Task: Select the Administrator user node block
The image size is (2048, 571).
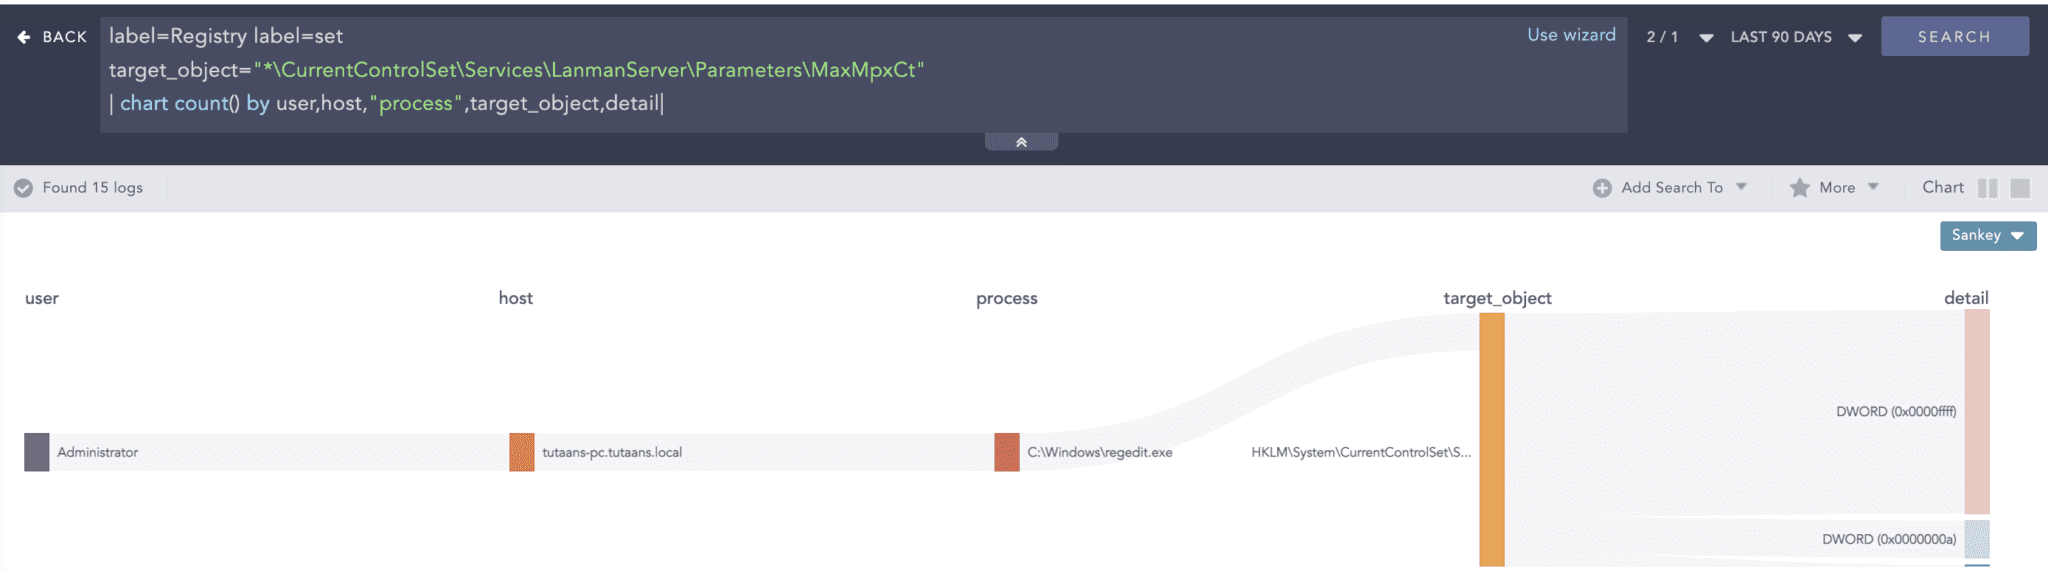Action: pyautogui.click(x=37, y=452)
